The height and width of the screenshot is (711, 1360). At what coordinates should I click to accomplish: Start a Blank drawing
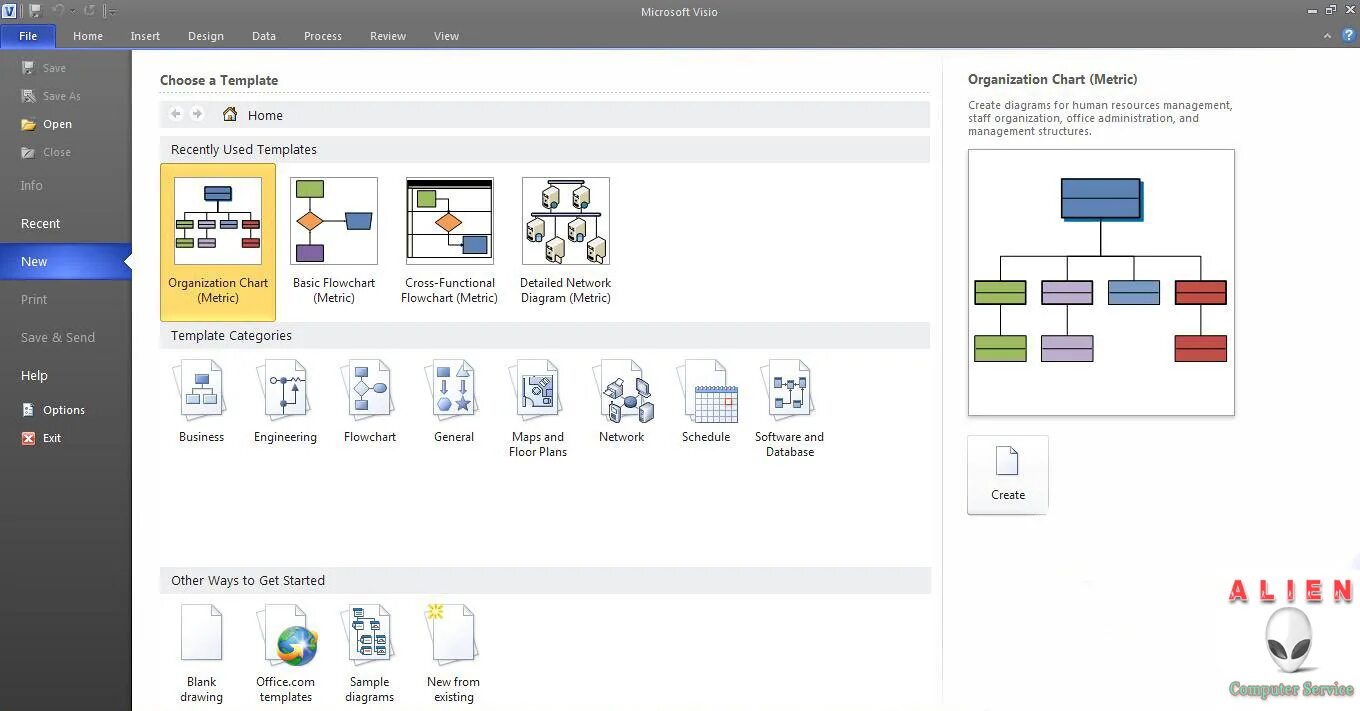point(201,653)
